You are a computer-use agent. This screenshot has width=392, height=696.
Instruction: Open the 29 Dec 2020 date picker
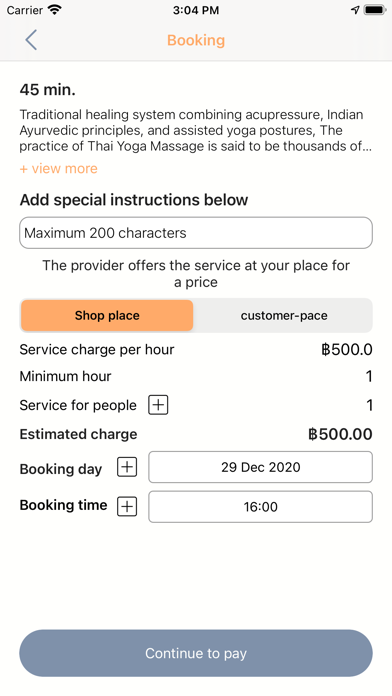[261, 467]
